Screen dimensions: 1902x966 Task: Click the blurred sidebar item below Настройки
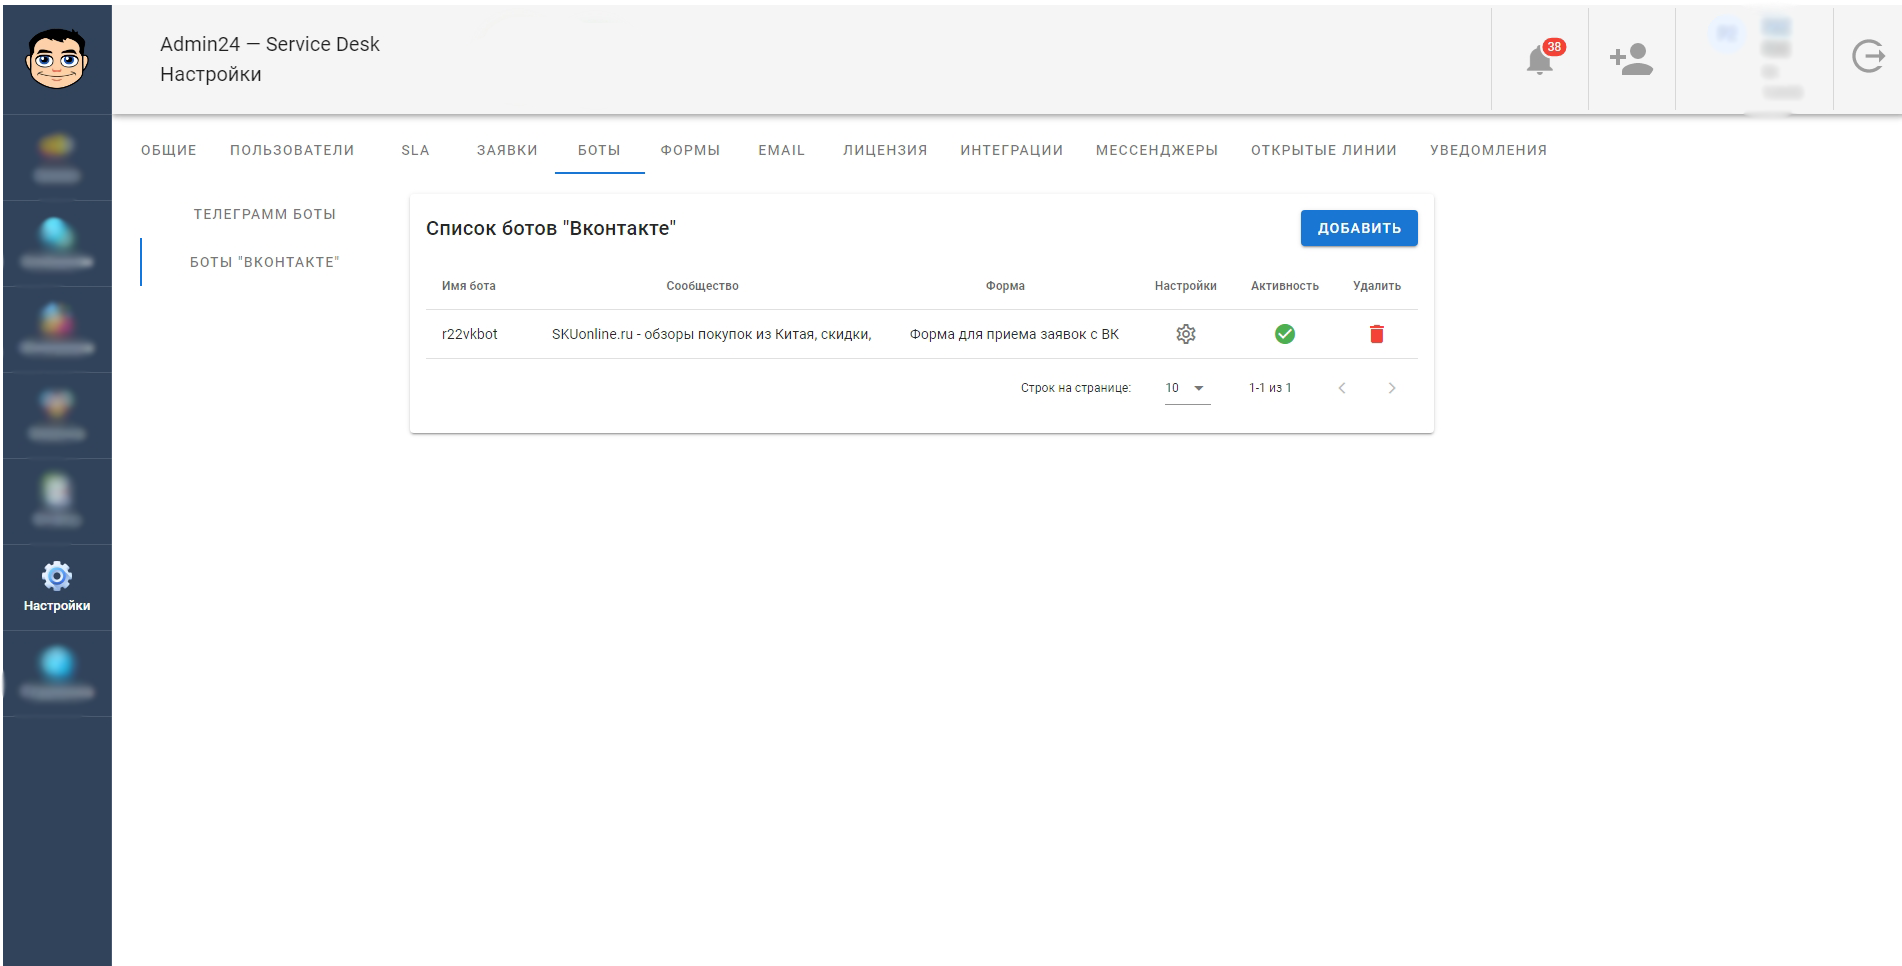point(57,673)
